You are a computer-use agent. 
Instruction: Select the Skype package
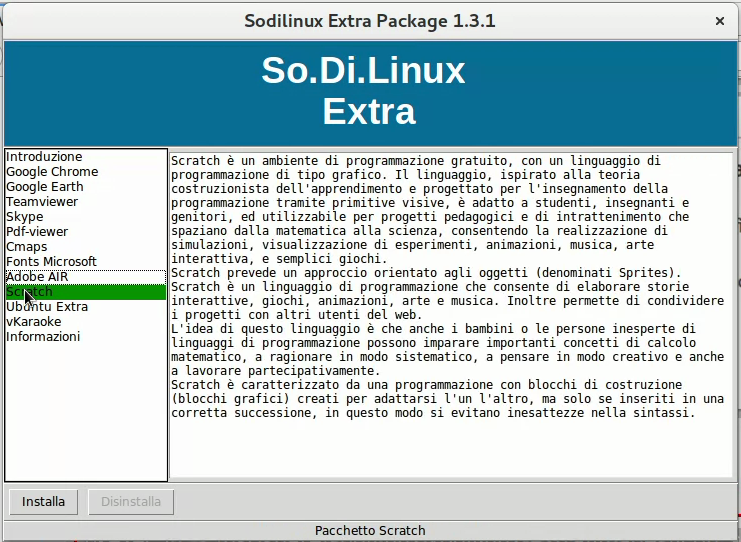tap(25, 217)
